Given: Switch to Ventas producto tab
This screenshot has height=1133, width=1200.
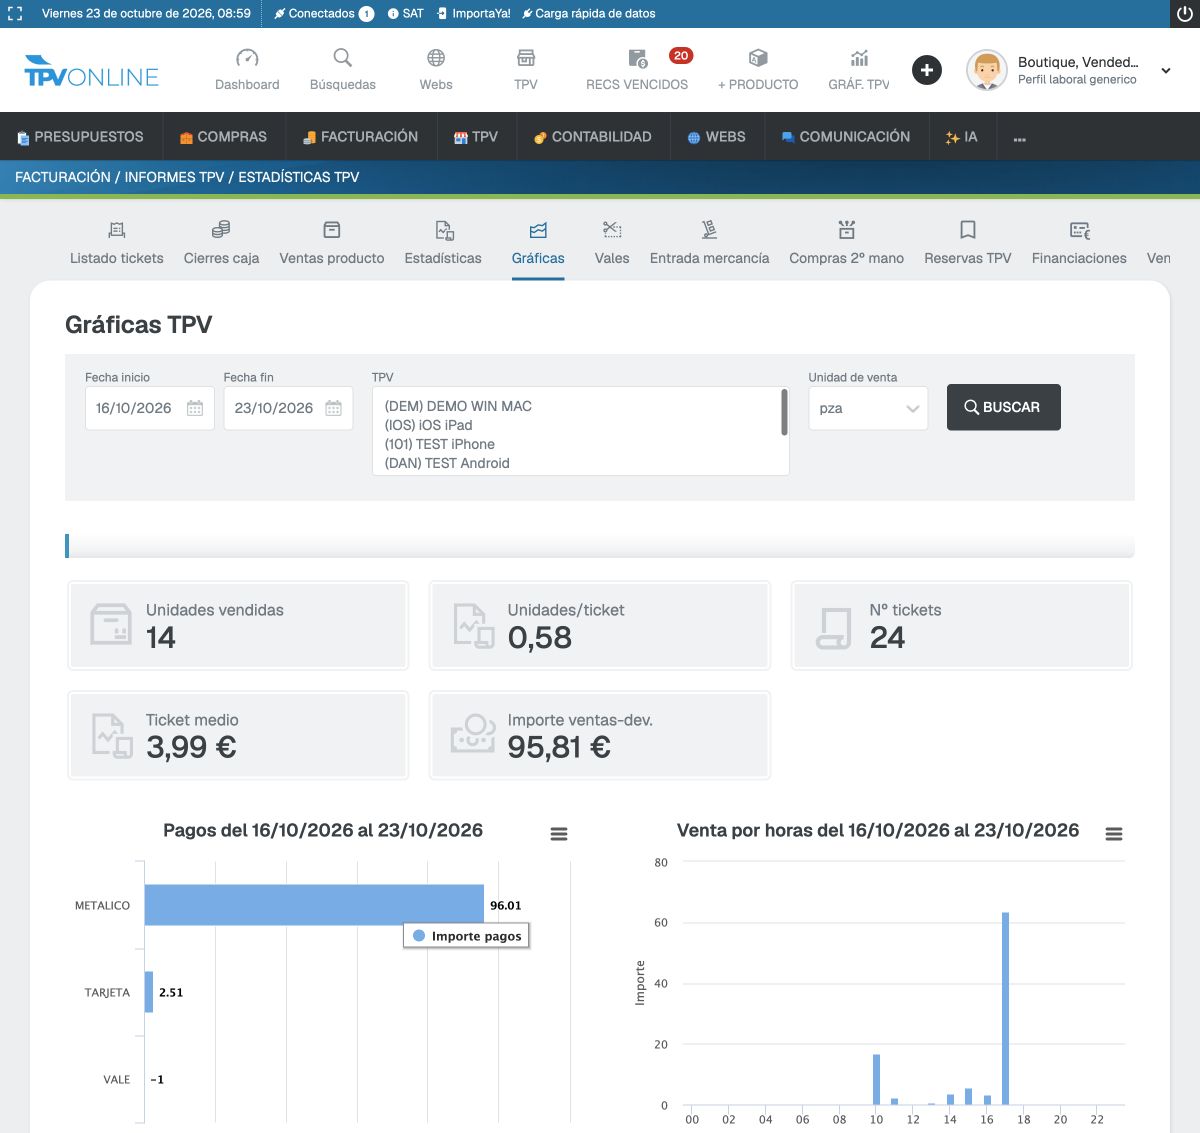Looking at the screenshot, I should [x=332, y=244].
